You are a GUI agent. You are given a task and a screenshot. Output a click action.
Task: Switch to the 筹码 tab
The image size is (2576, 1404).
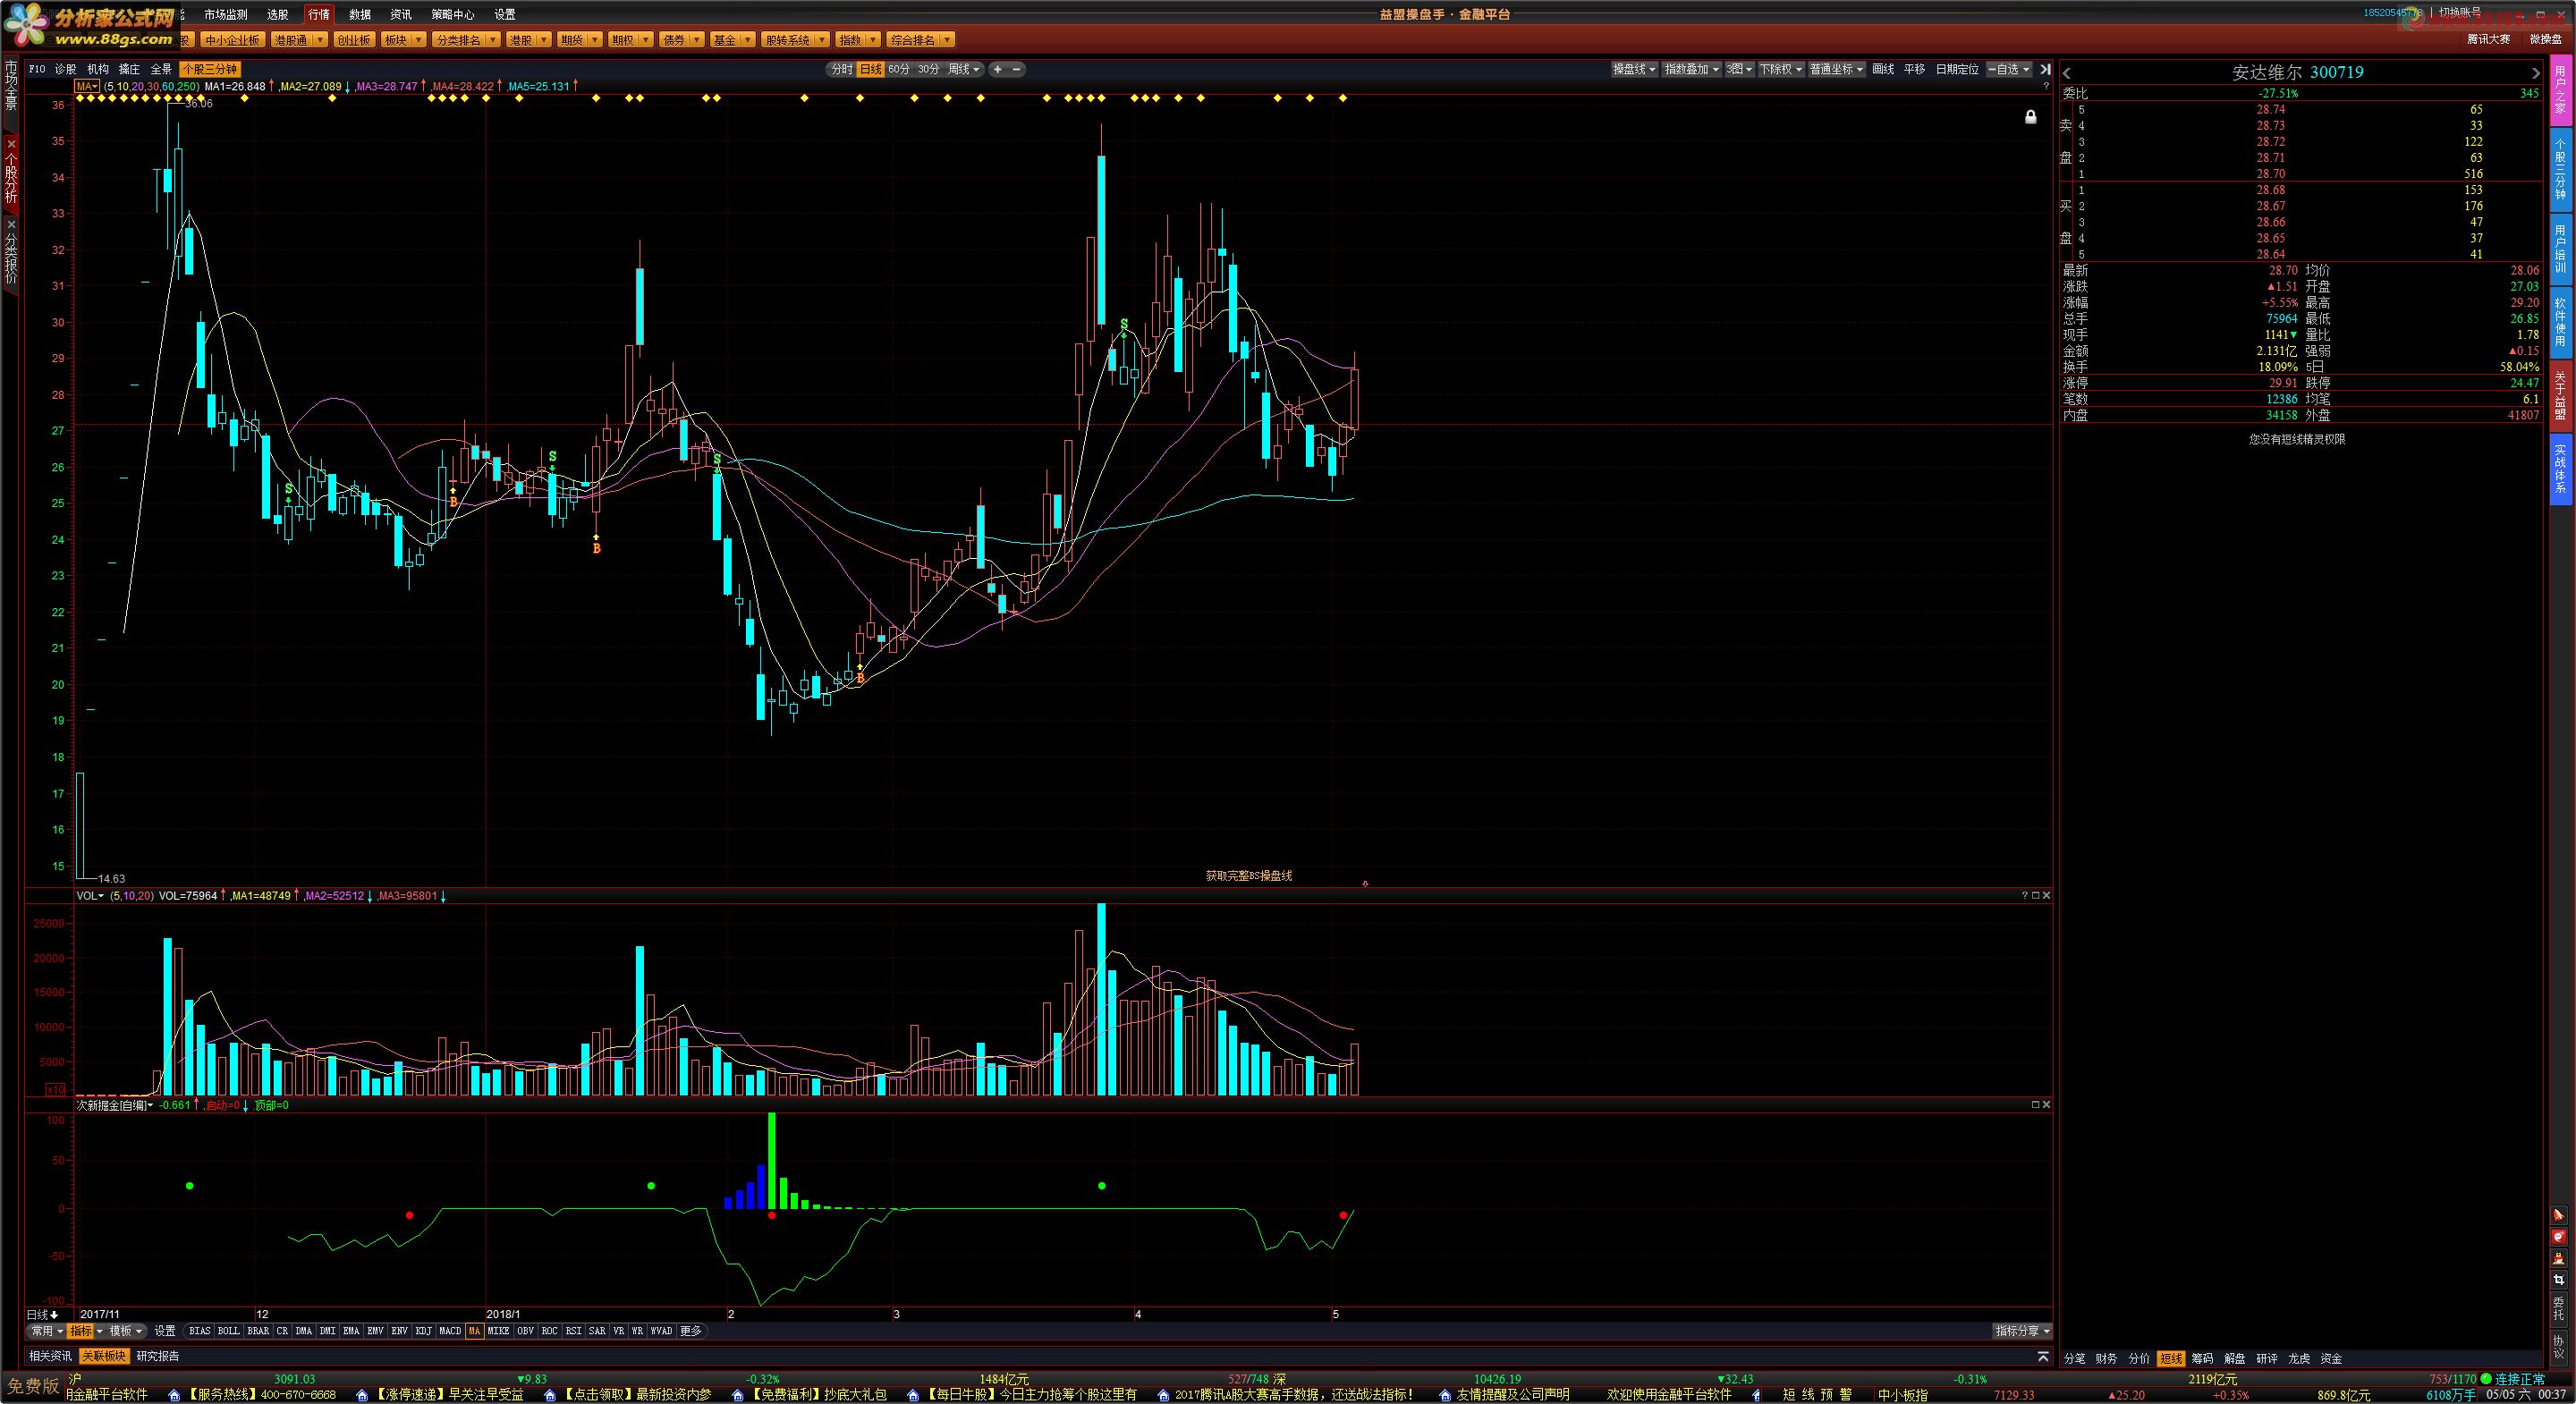click(x=2203, y=1358)
